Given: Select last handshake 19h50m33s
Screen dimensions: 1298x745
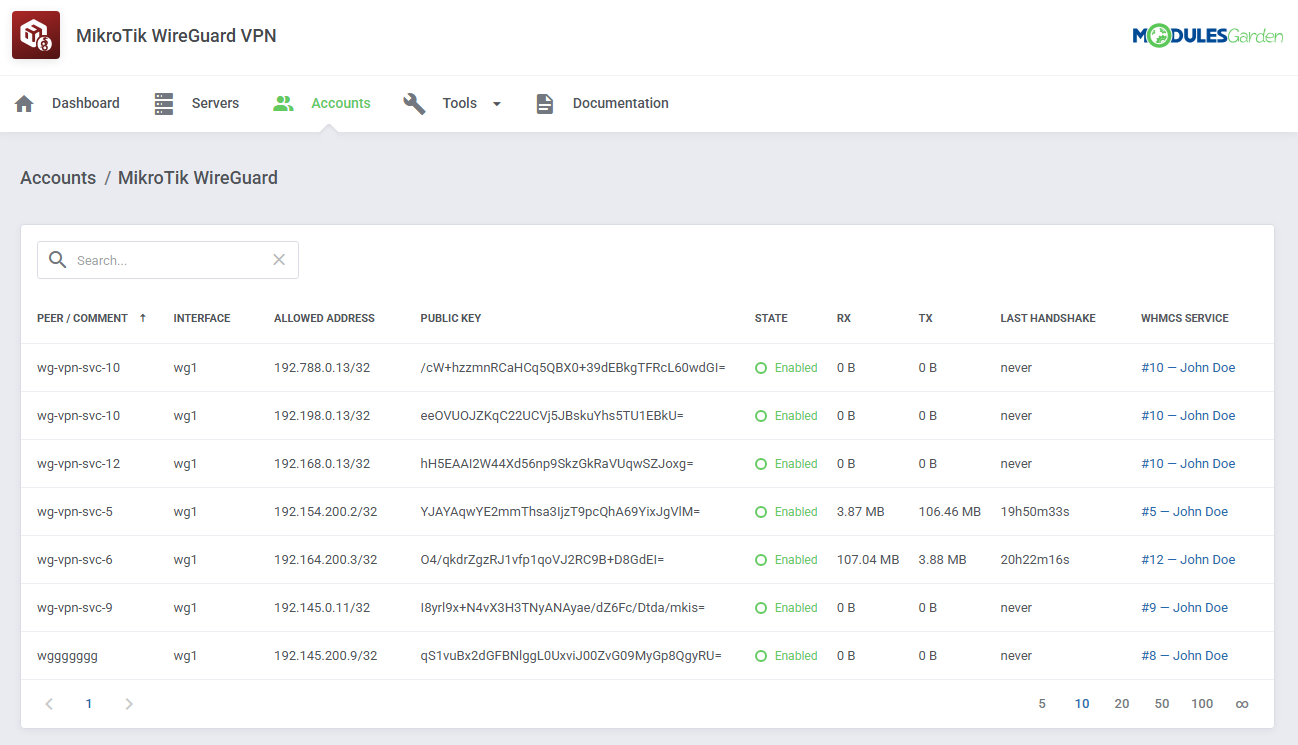Looking at the screenshot, I should tap(1035, 512).
